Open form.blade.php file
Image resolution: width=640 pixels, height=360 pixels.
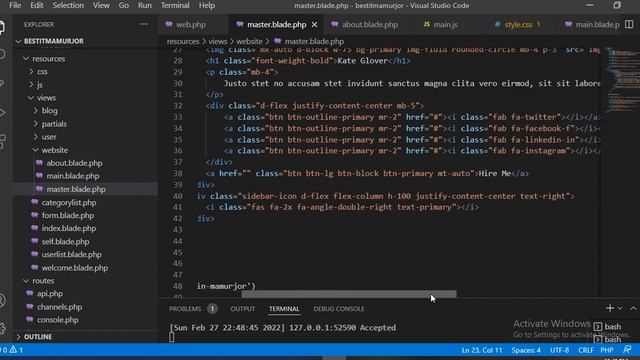pyautogui.click(x=67, y=215)
